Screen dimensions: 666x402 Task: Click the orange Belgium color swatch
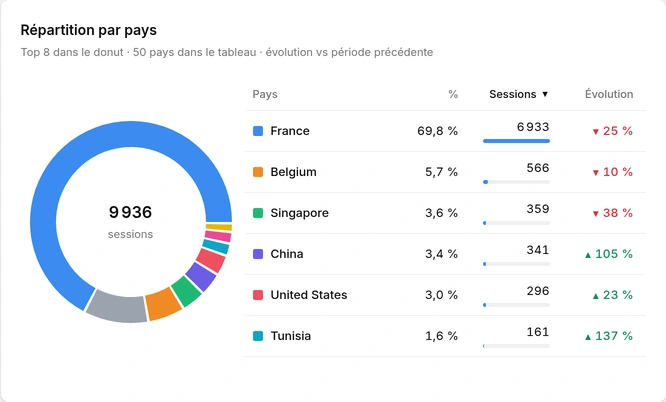(258, 172)
